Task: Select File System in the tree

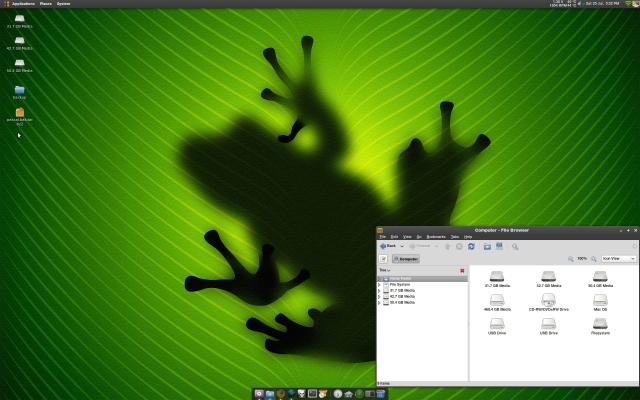Action: (x=399, y=284)
